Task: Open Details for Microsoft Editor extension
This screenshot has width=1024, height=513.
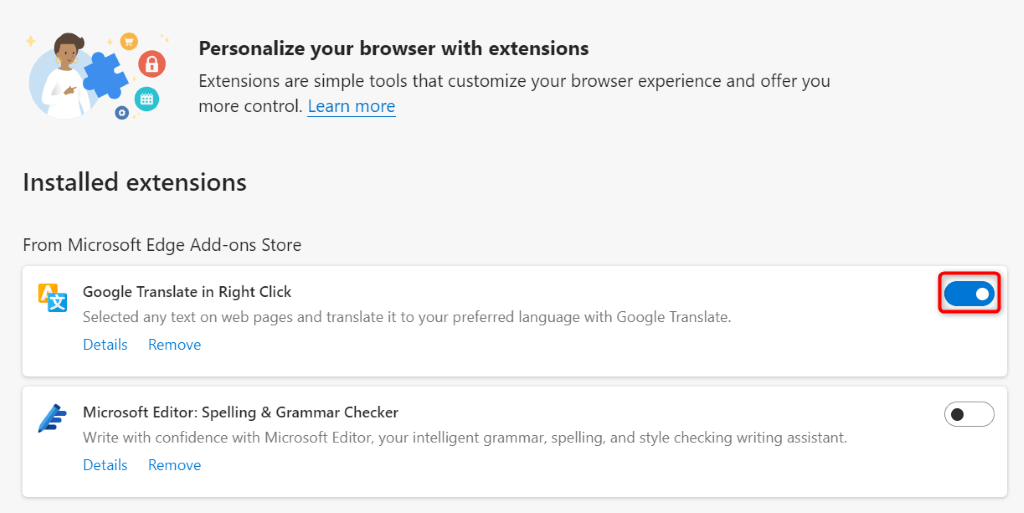Action: pyautogui.click(x=105, y=465)
